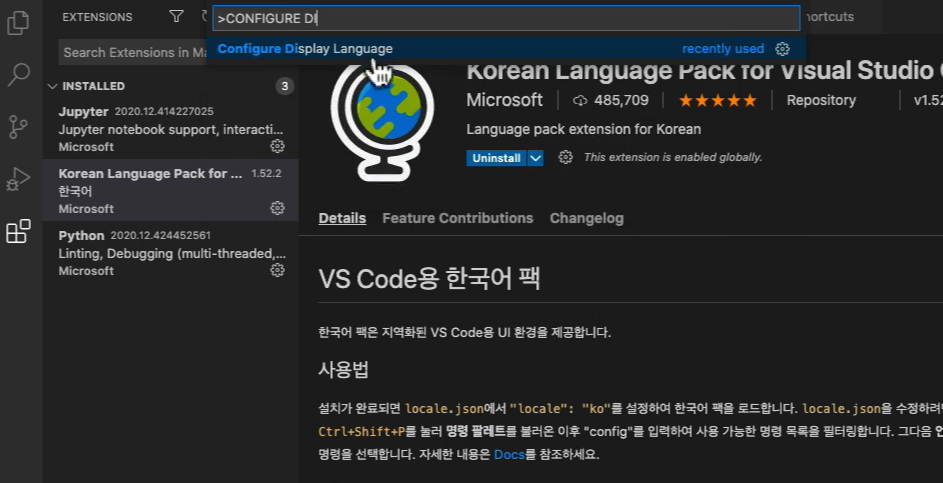Select the Korean Language Pack list item
This screenshot has width=943, height=483.
pos(171,190)
